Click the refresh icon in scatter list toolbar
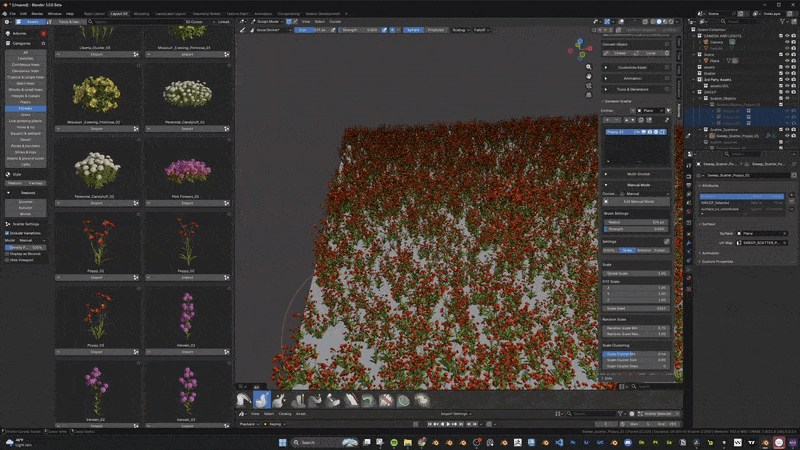The width and height of the screenshot is (800, 450). (641, 120)
